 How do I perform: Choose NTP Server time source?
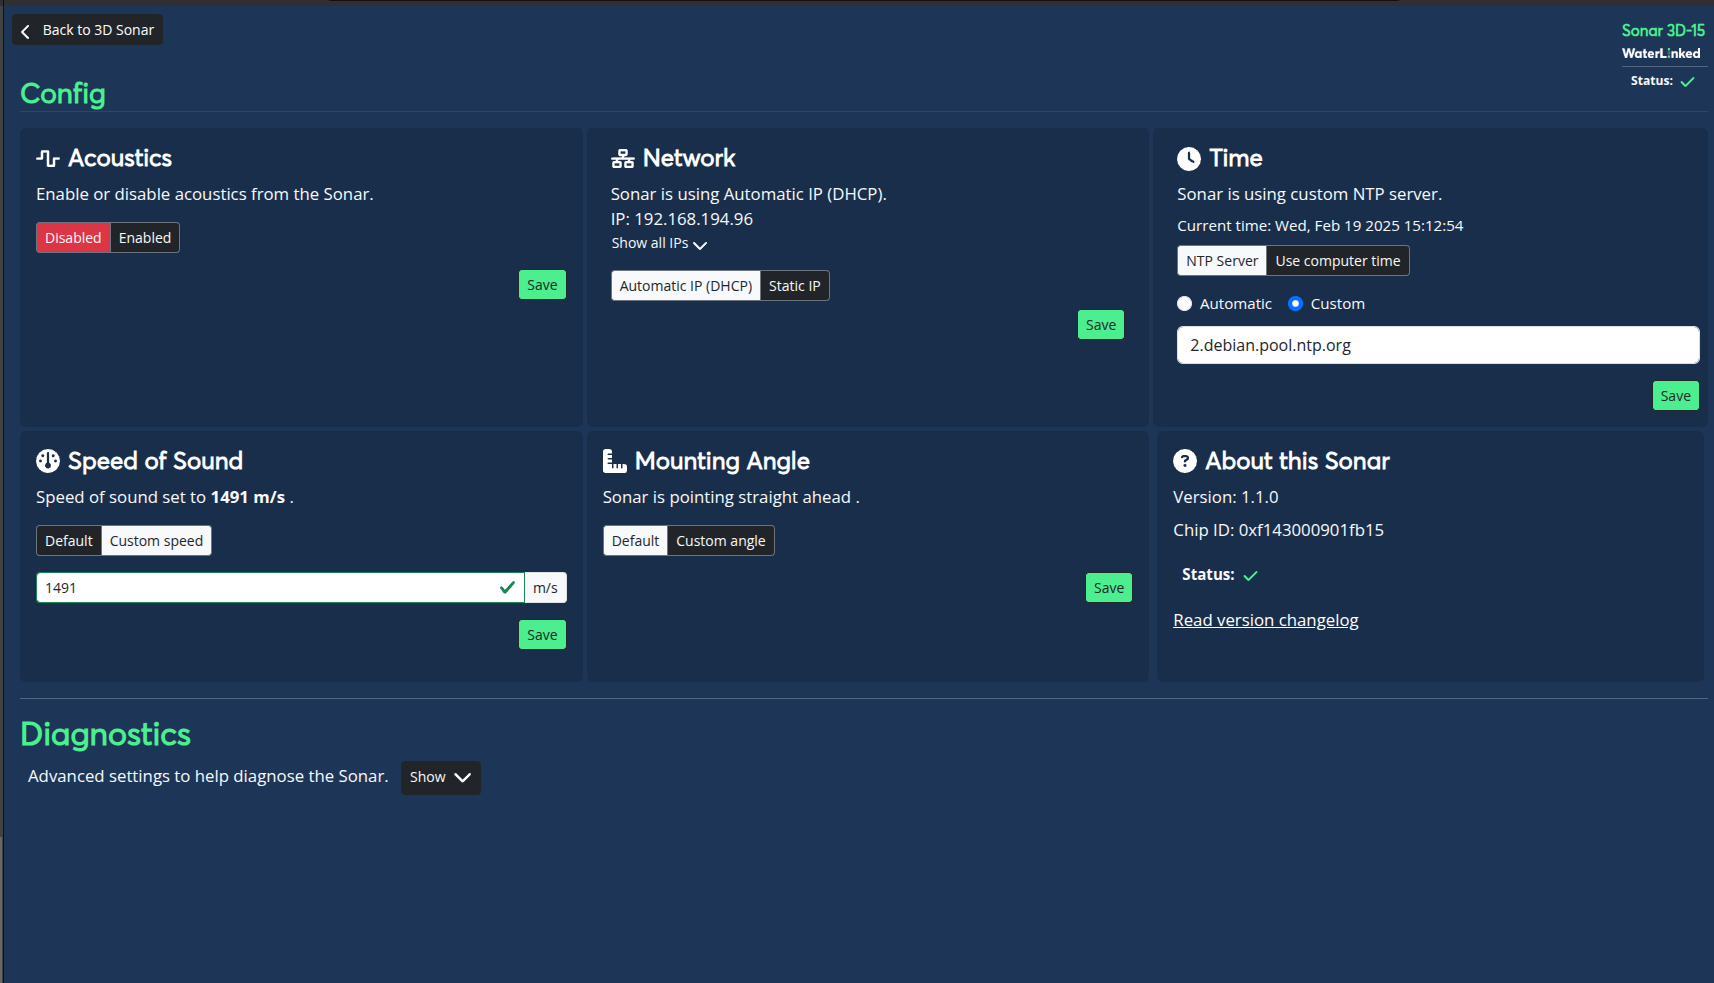tap(1222, 261)
